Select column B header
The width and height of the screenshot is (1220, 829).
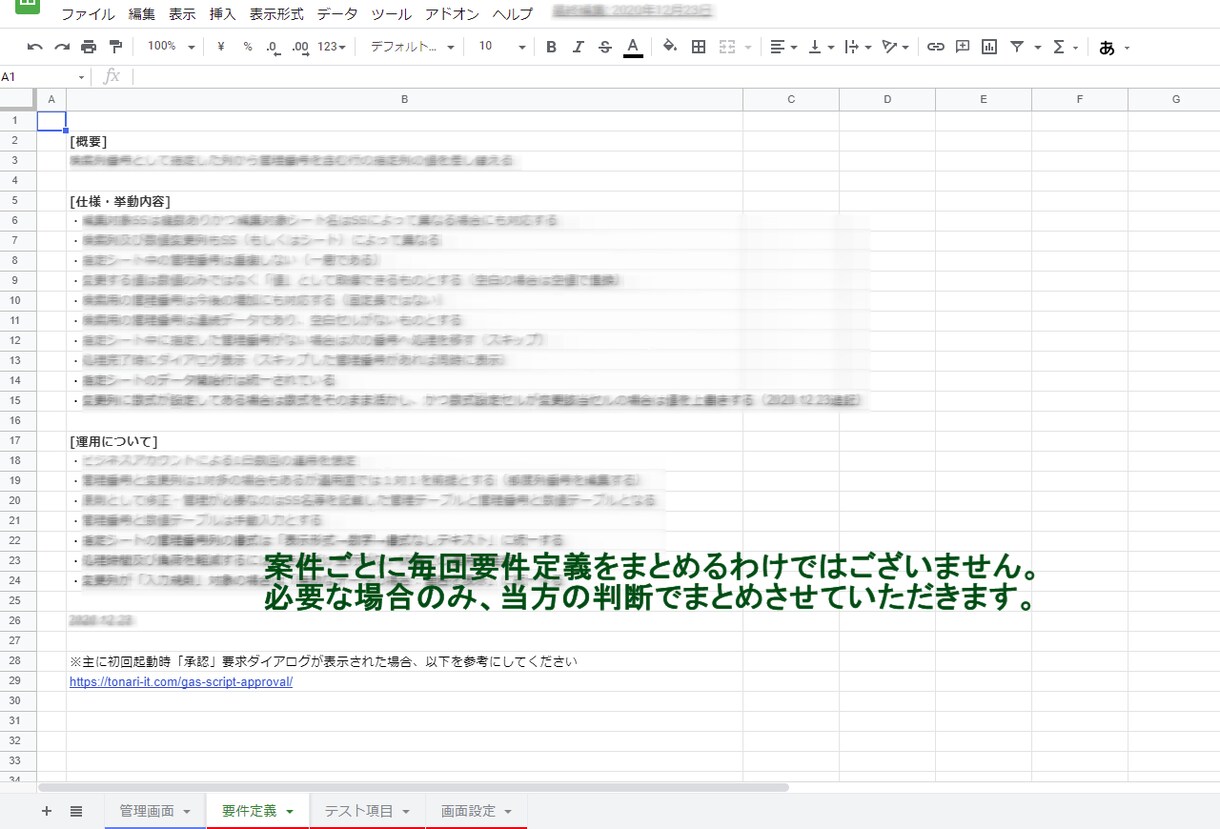coord(404,99)
